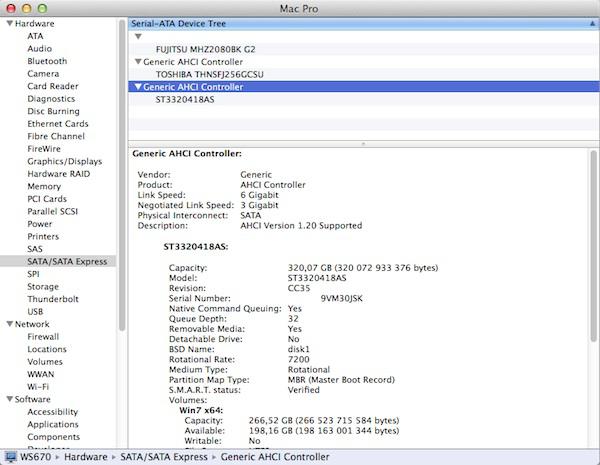Collapse the Software section triangle
This screenshot has width=600, height=465.
pyautogui.click(x=7, y=398)
